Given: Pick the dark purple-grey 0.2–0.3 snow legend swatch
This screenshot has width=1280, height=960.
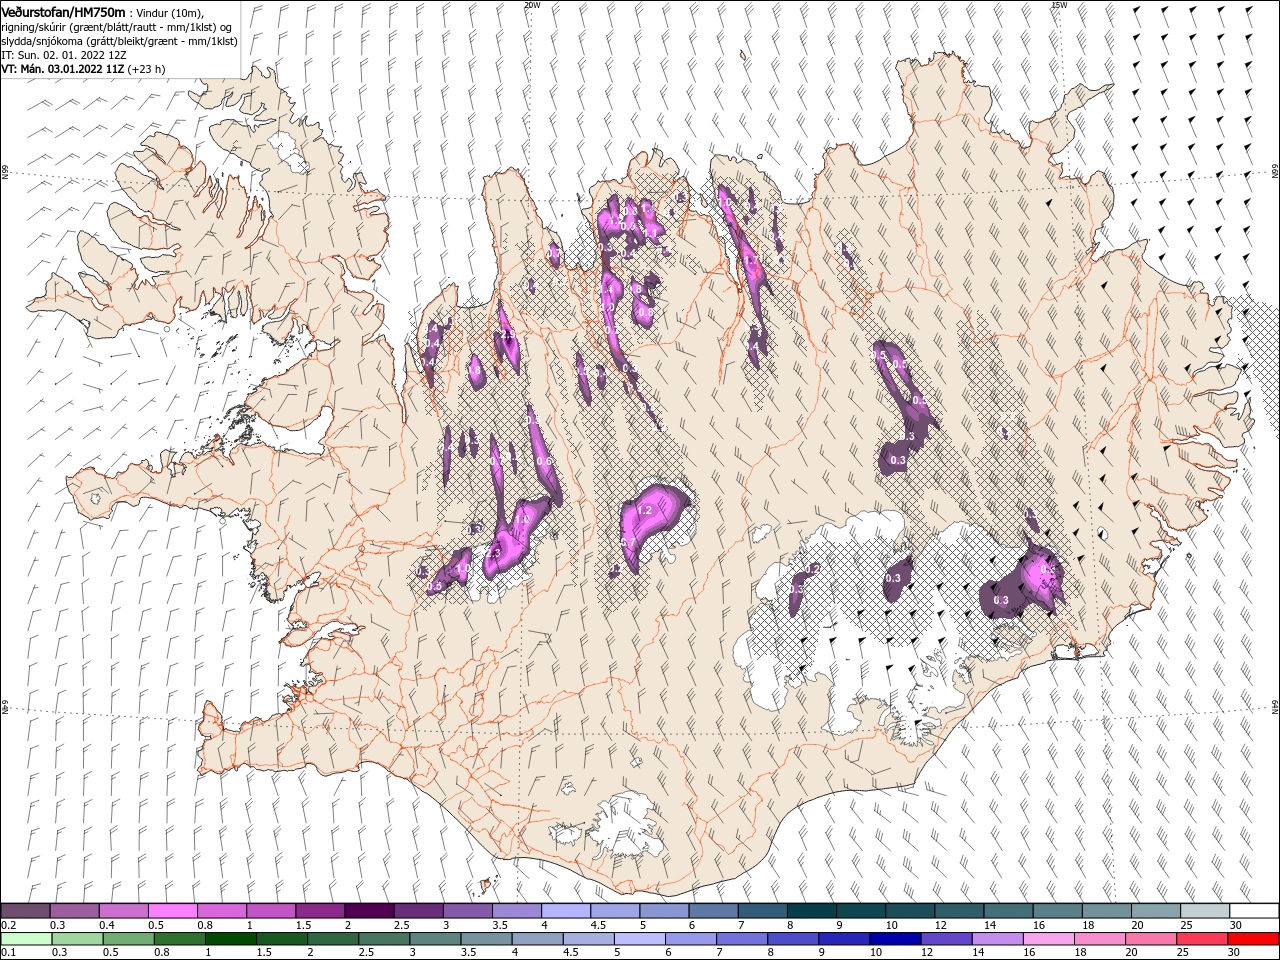Looking at the screenshot, I should [26, 911].
